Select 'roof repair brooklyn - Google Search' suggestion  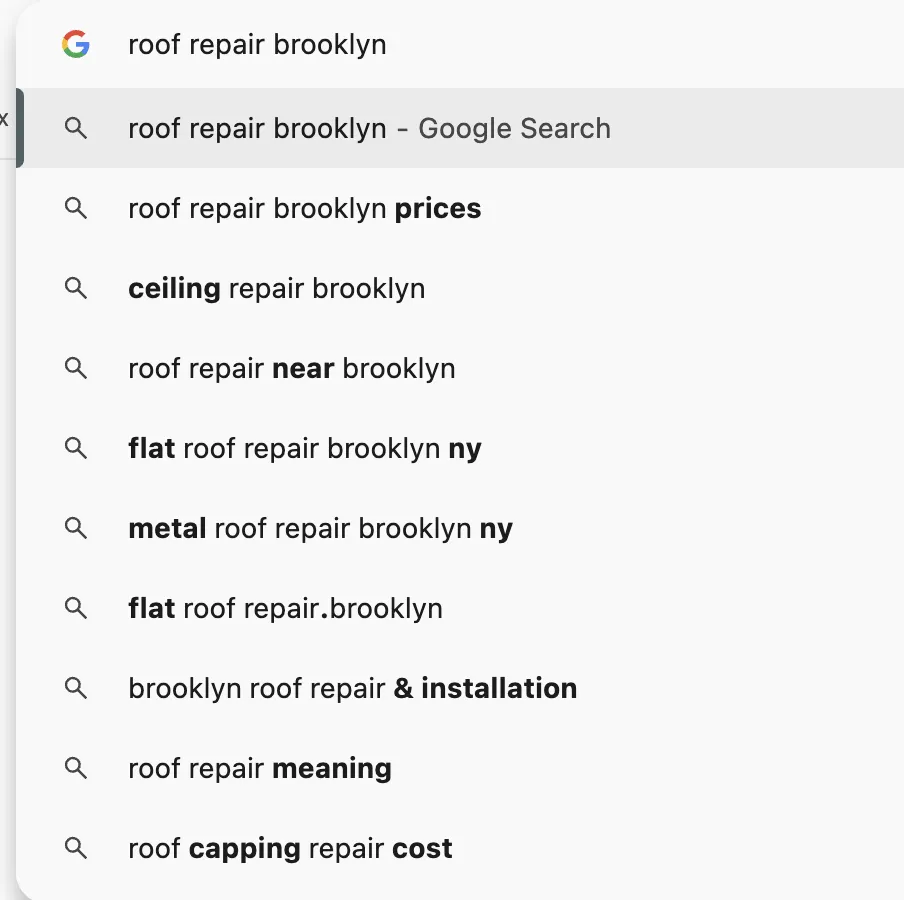click(x=369, y=128)
